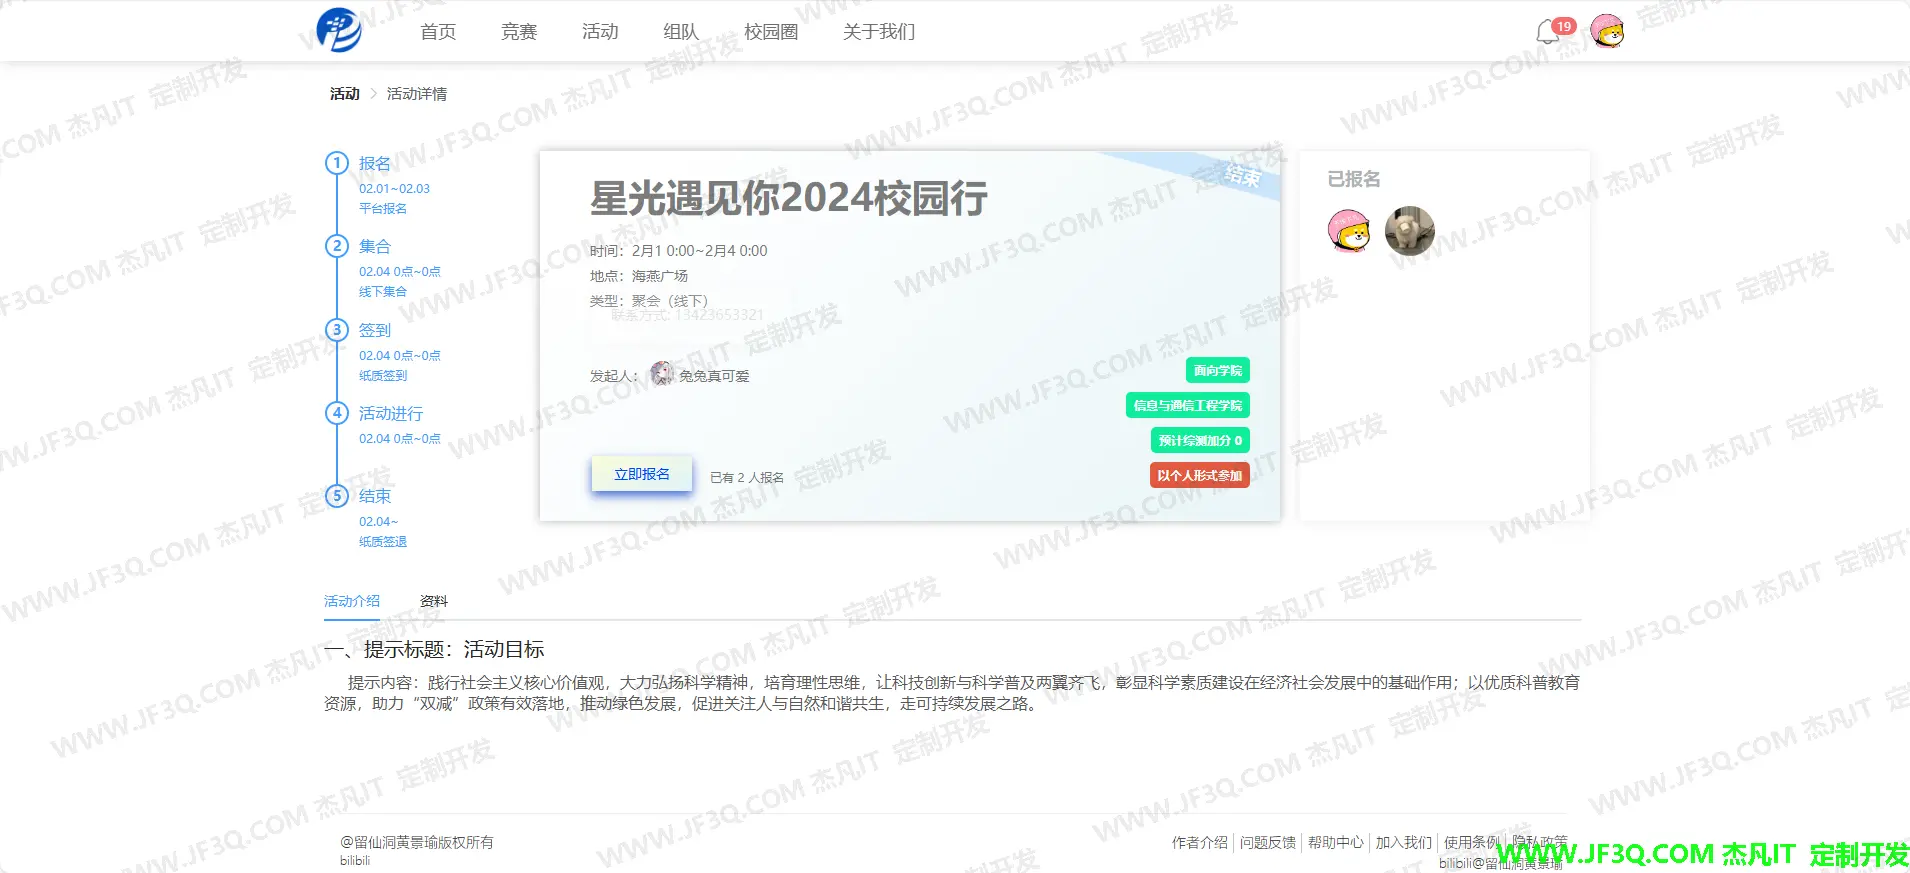
Task: Open the user avatar in top bar
Action: 1607,32
